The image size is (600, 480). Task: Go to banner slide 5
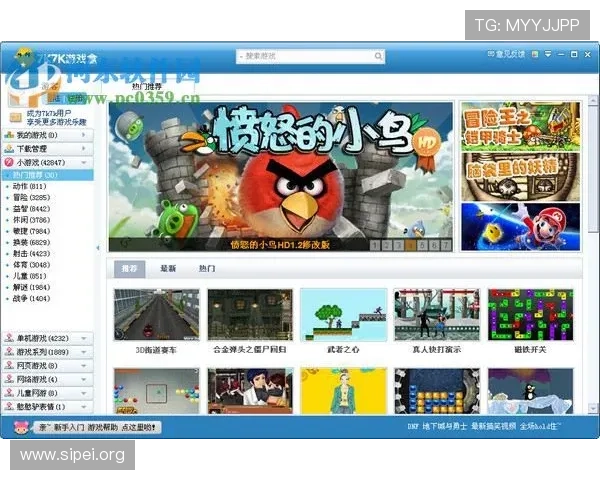point(422,245)
